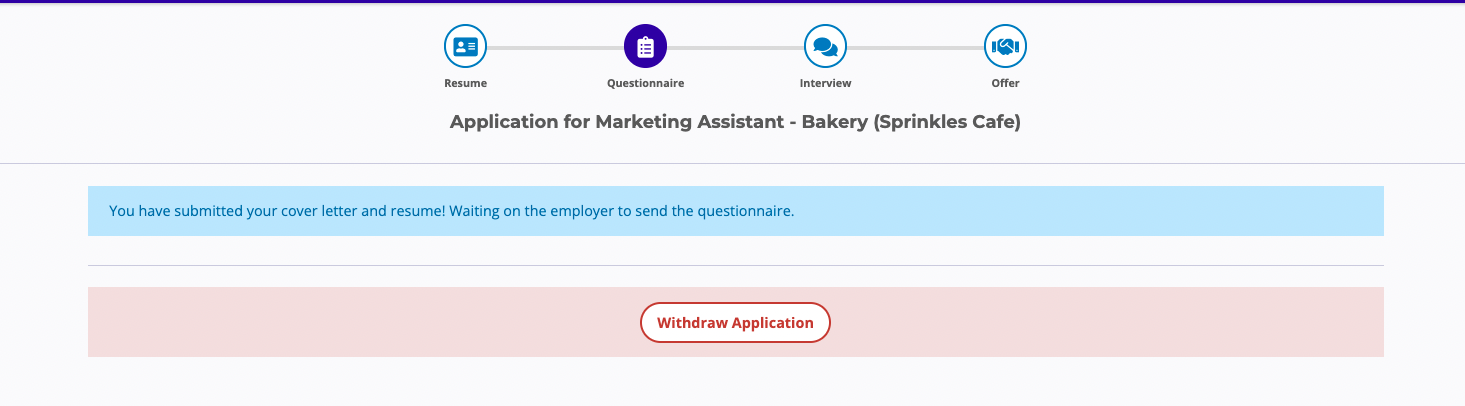Click the Offer handshake icon
This screenshot has width=1465, height=406.
click(1005, 46)
